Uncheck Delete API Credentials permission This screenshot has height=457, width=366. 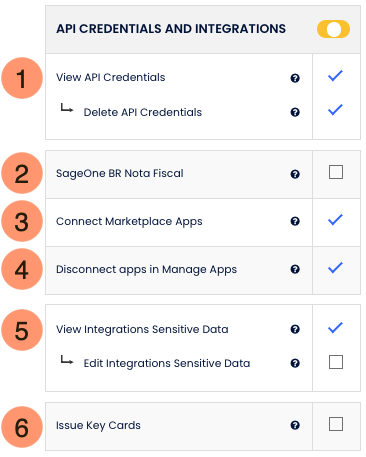point(335,110)
